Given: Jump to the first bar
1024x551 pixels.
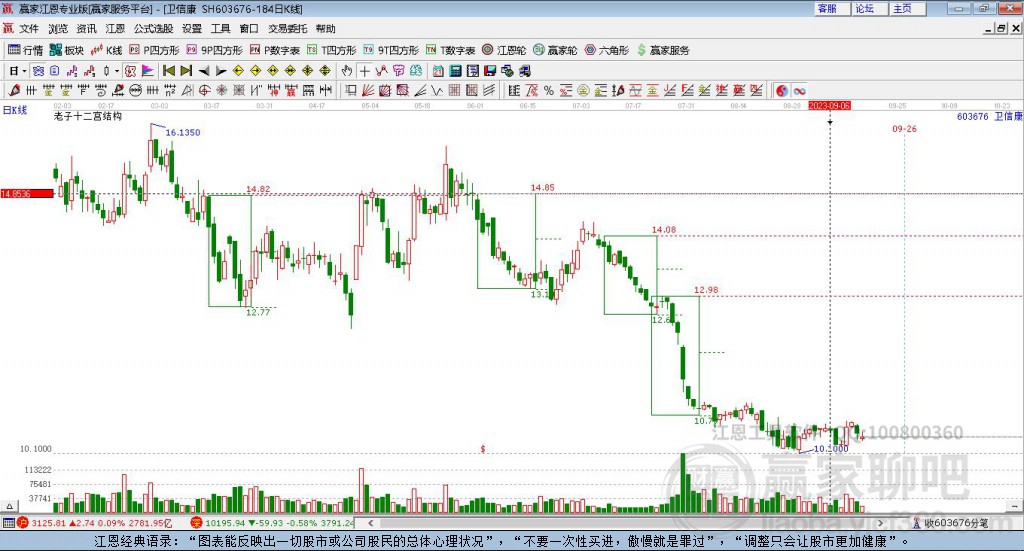Looking at the screenshot, I should click(x=168, y=71).
